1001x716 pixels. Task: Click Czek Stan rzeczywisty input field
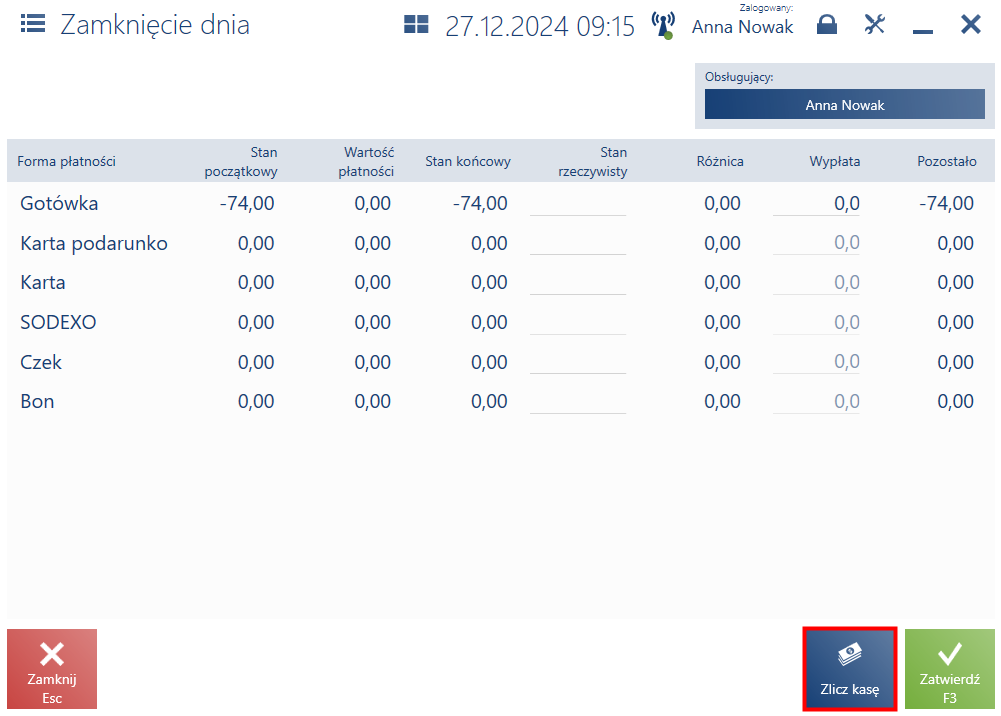[578, 362]
